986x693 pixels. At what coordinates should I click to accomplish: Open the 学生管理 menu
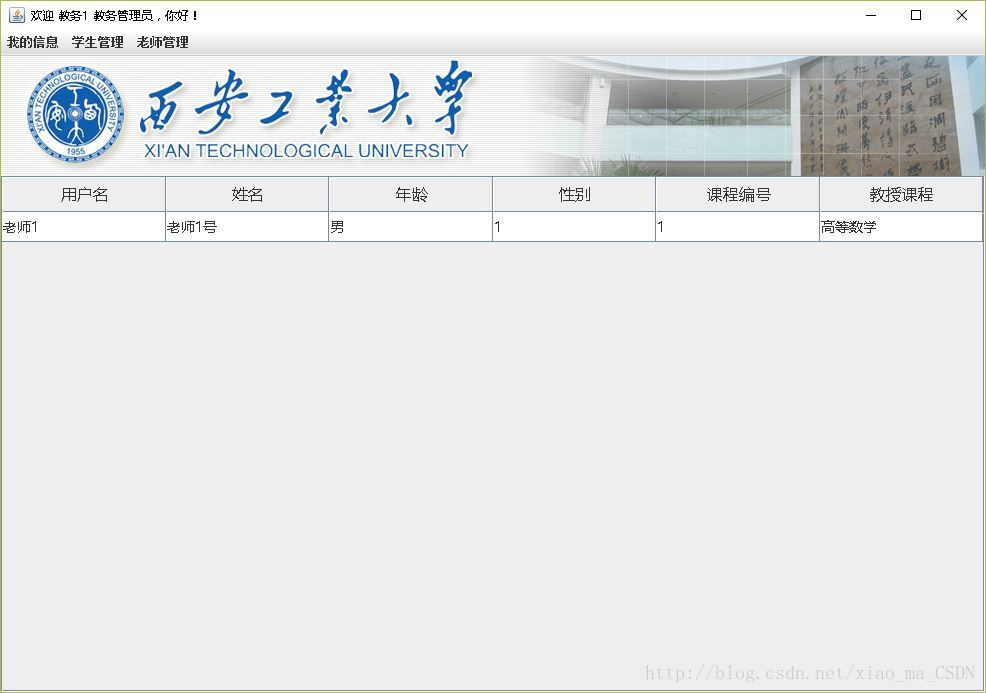(97, 42)
